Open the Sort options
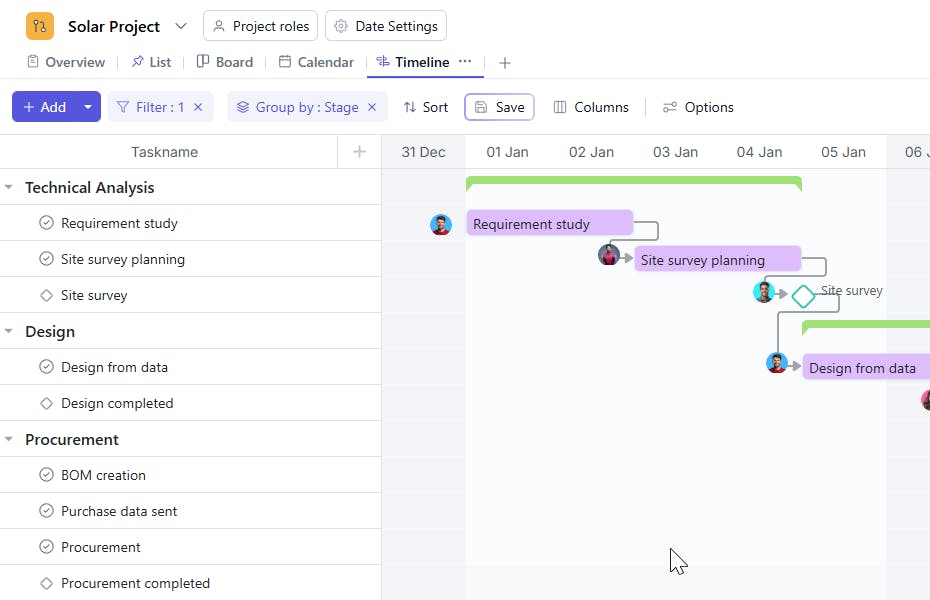This screenshot has height=600, width=930. click(426, 107)
